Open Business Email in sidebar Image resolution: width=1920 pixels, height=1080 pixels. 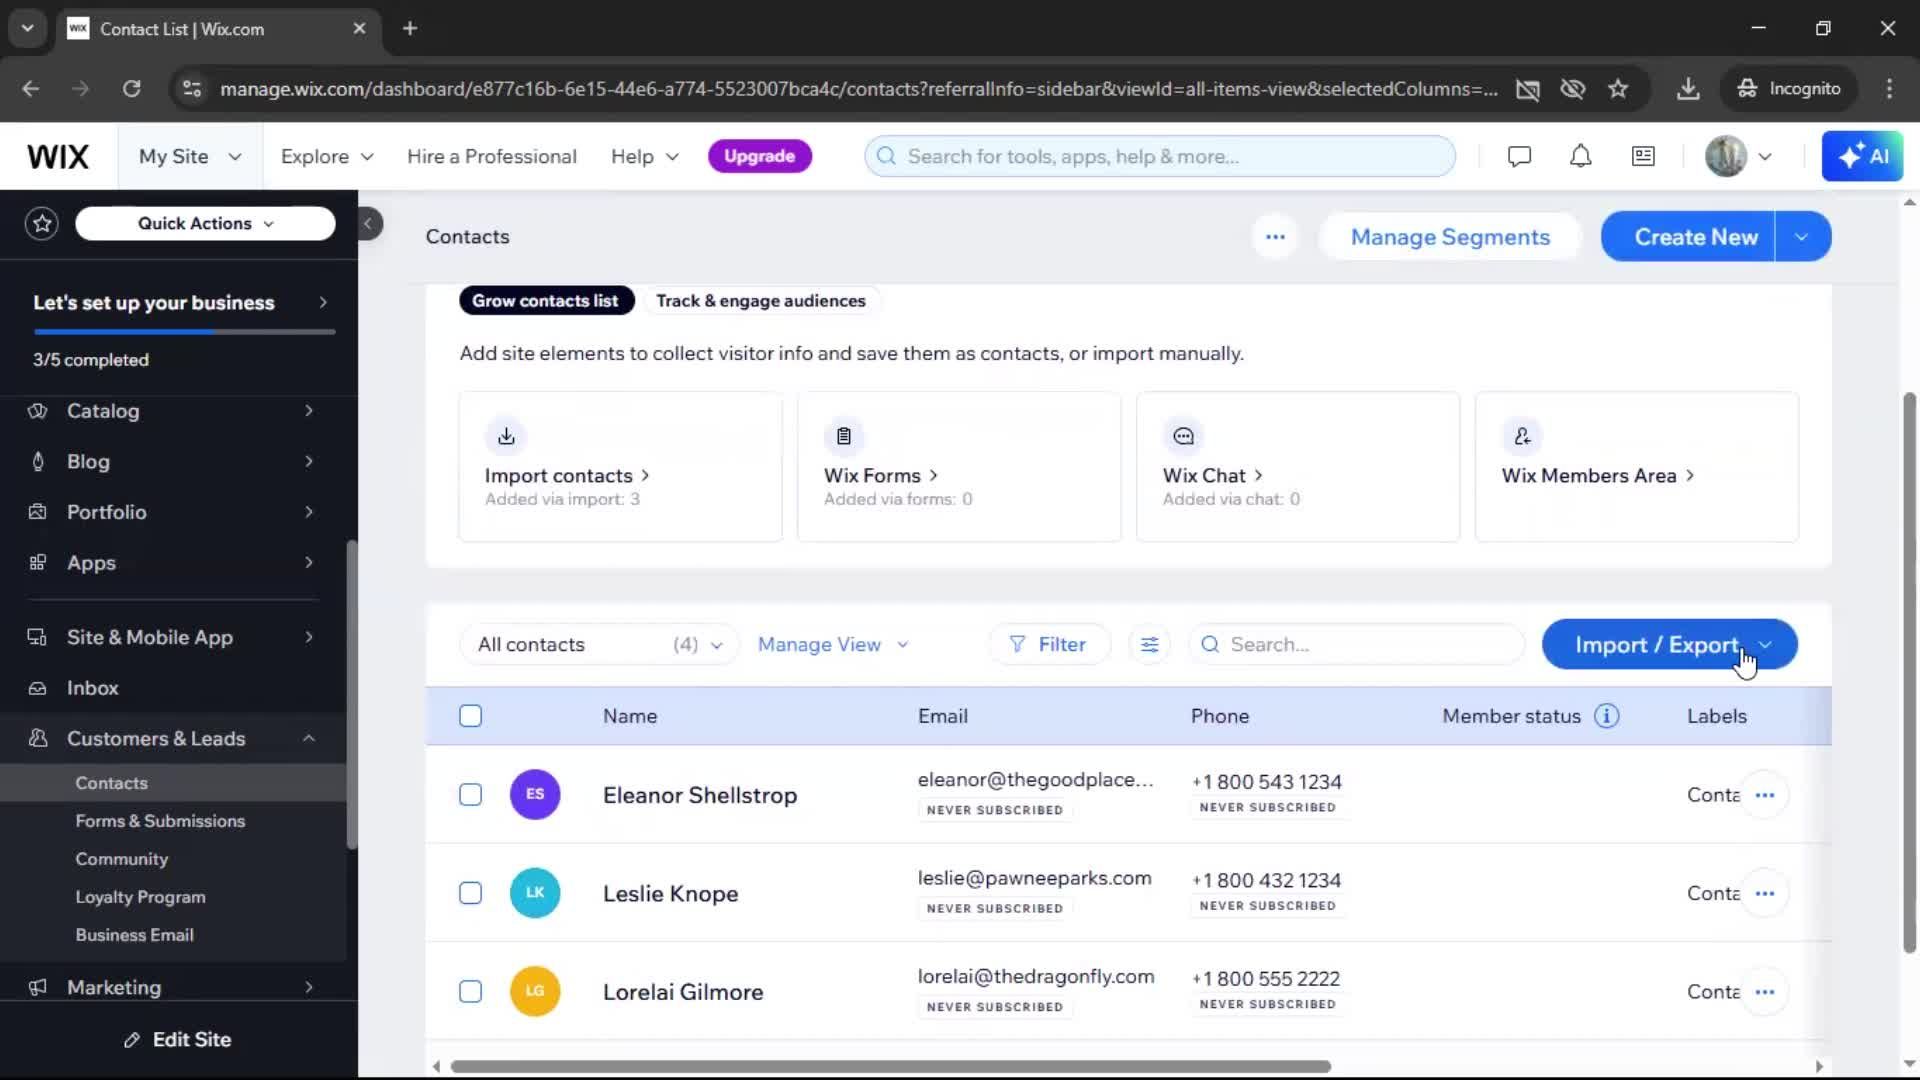click(x=134, y=935)
